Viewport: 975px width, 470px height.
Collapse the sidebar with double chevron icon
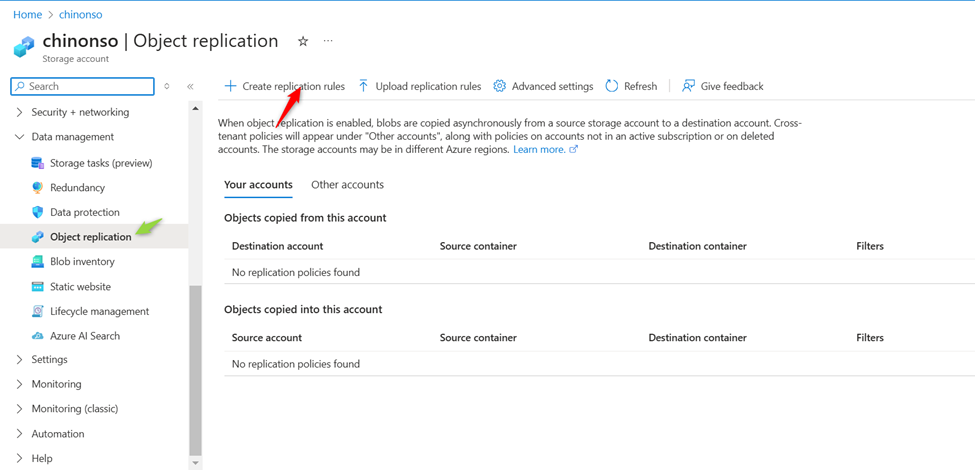(x=190, y=86)
